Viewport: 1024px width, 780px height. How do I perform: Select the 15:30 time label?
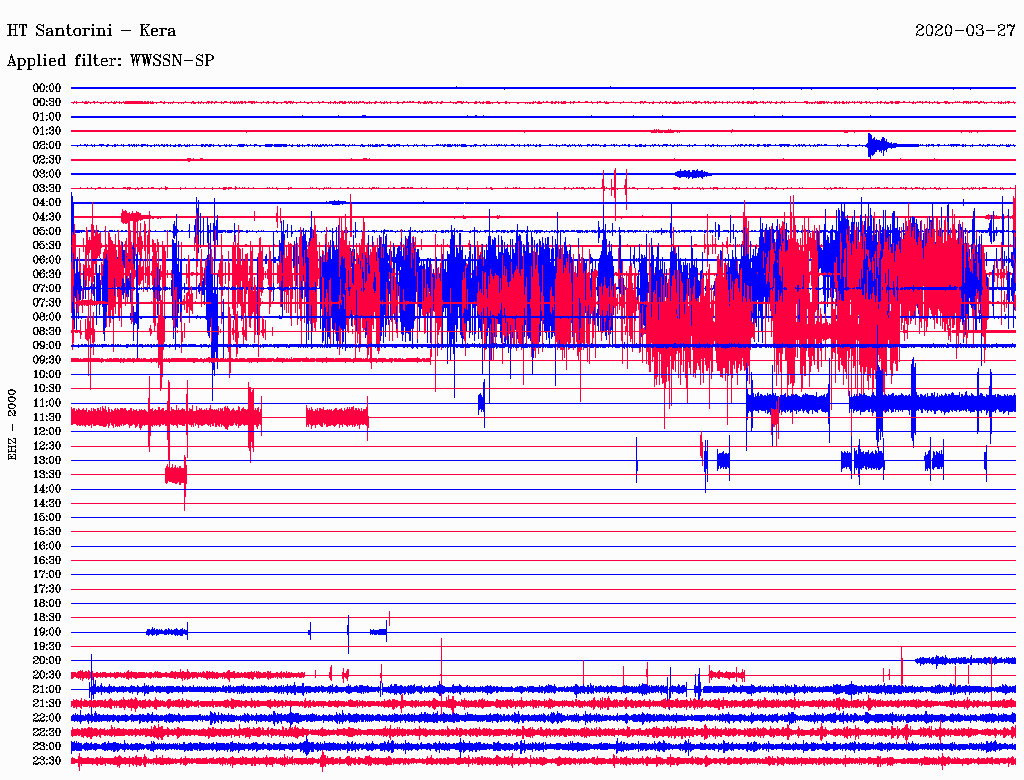click(47, 532)
